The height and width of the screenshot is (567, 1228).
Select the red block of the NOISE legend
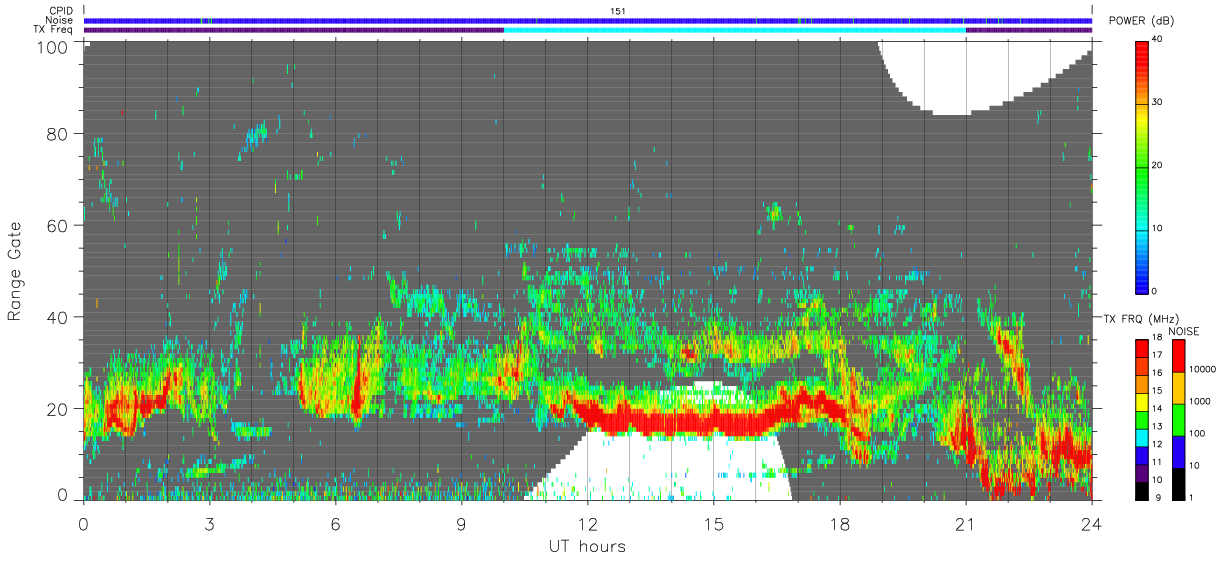(1179, 356)
